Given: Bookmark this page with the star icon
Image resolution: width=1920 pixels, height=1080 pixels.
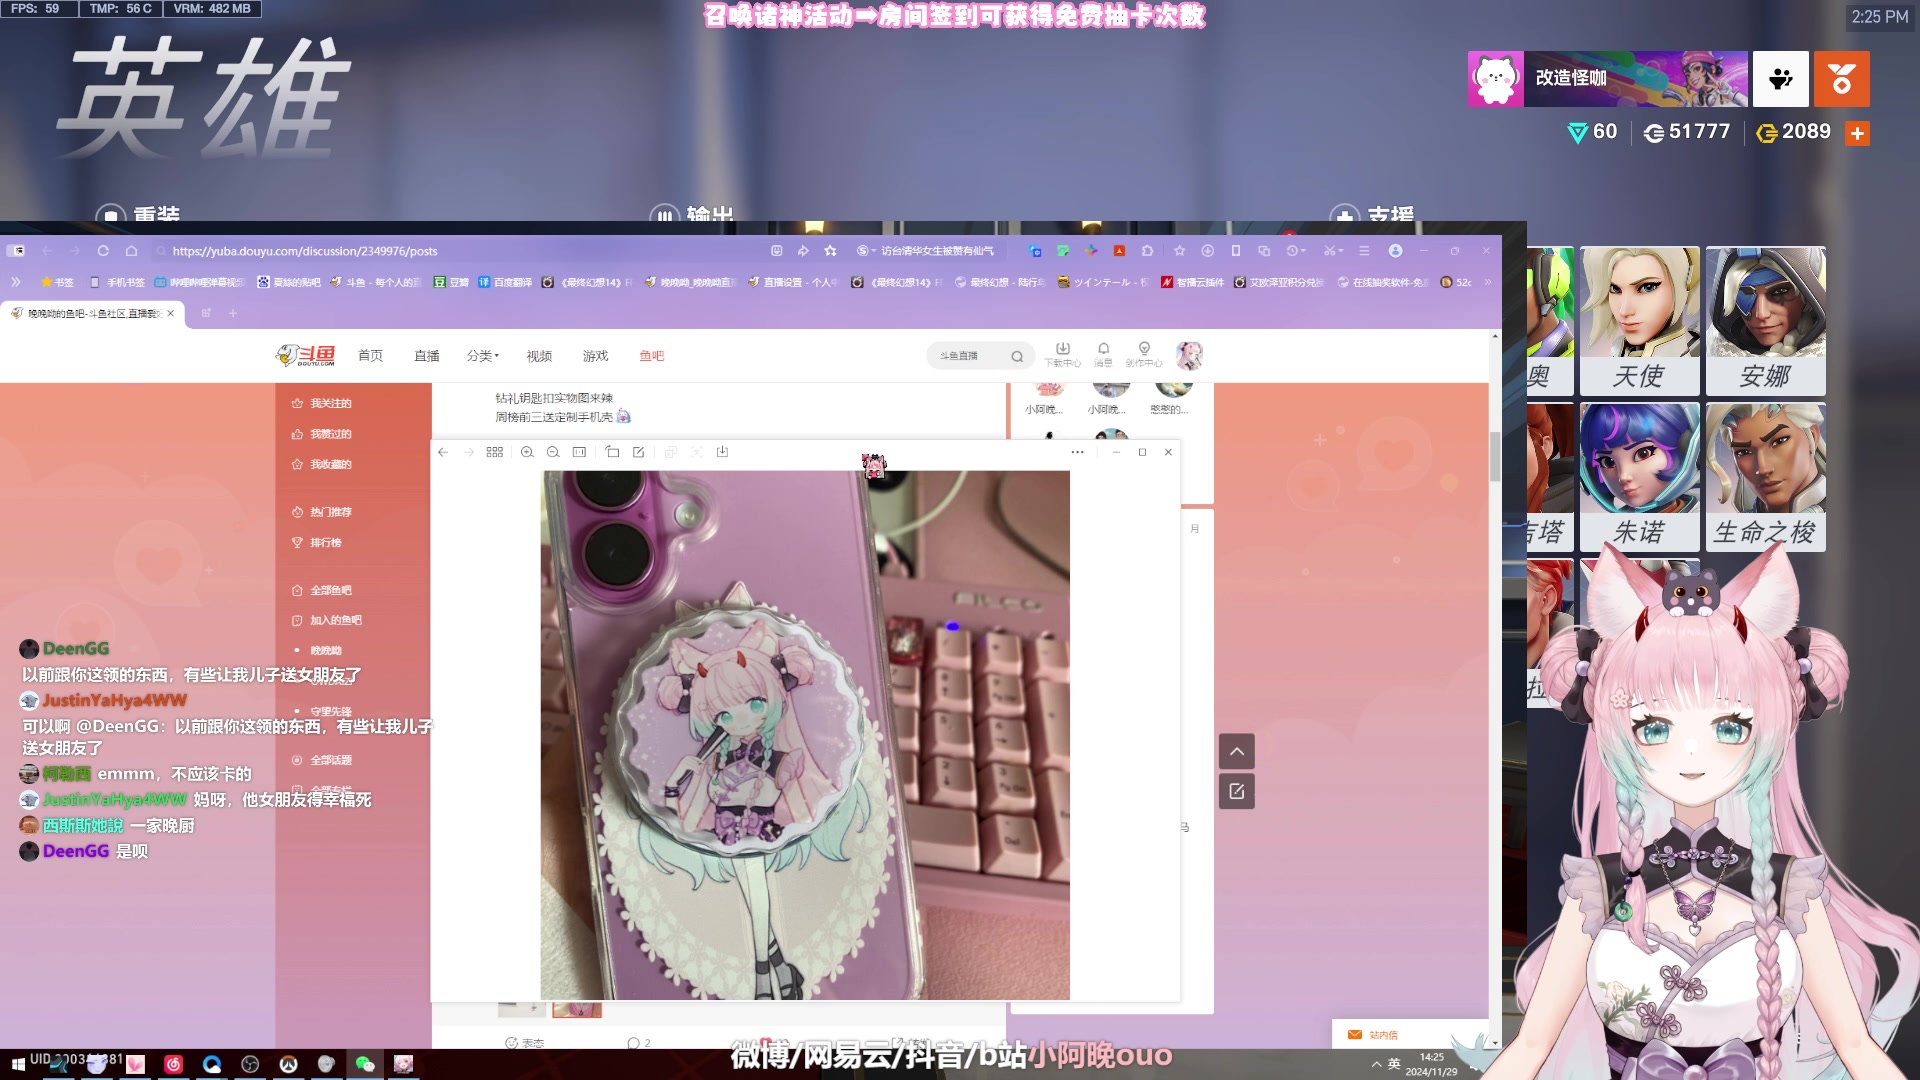Looking at the screenshot, I should (x=830, y=251).
